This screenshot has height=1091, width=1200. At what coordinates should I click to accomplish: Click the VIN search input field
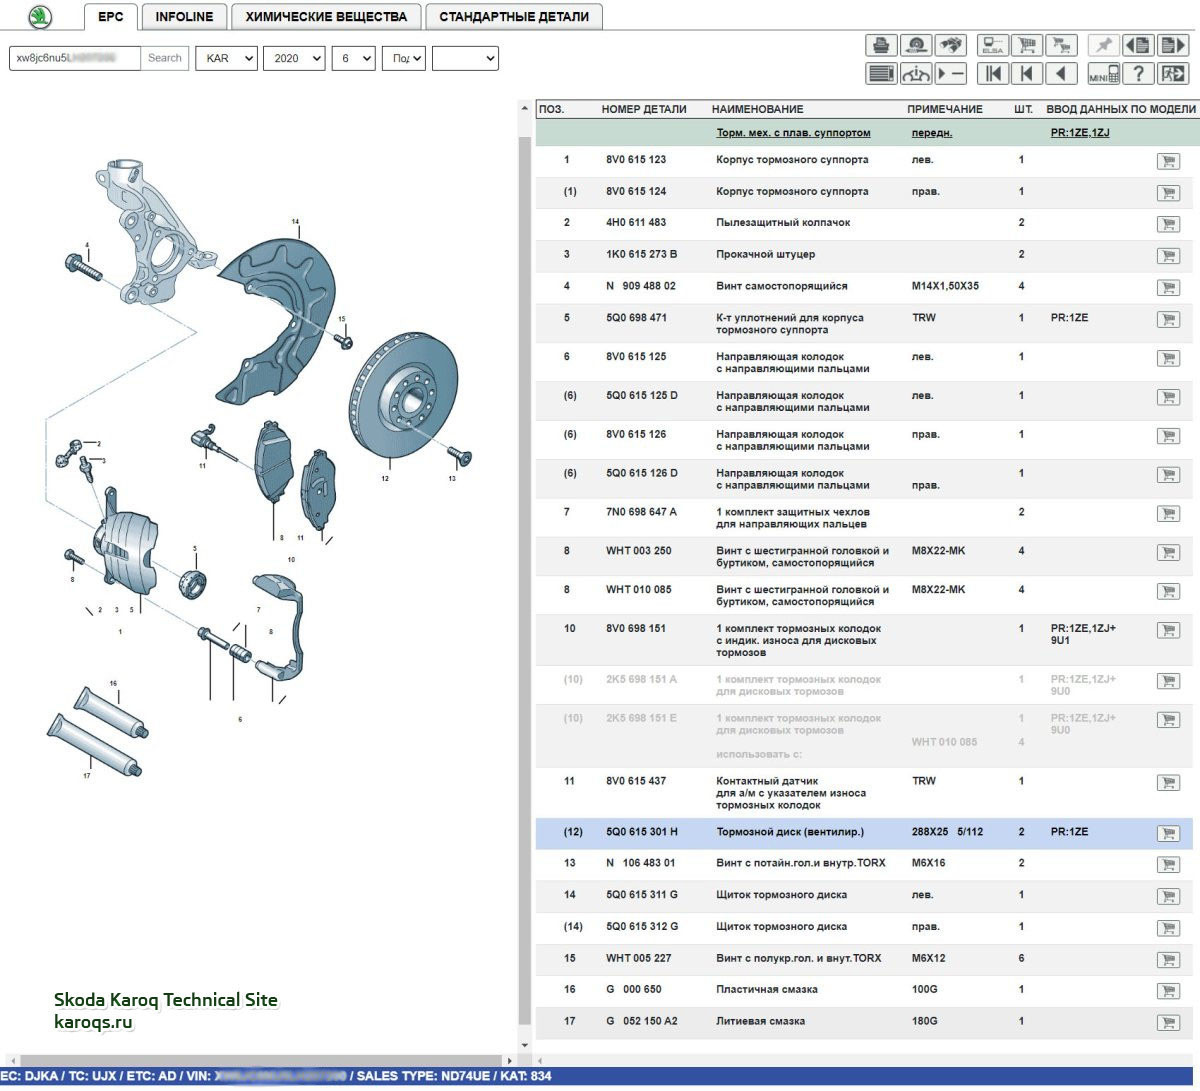75,58
